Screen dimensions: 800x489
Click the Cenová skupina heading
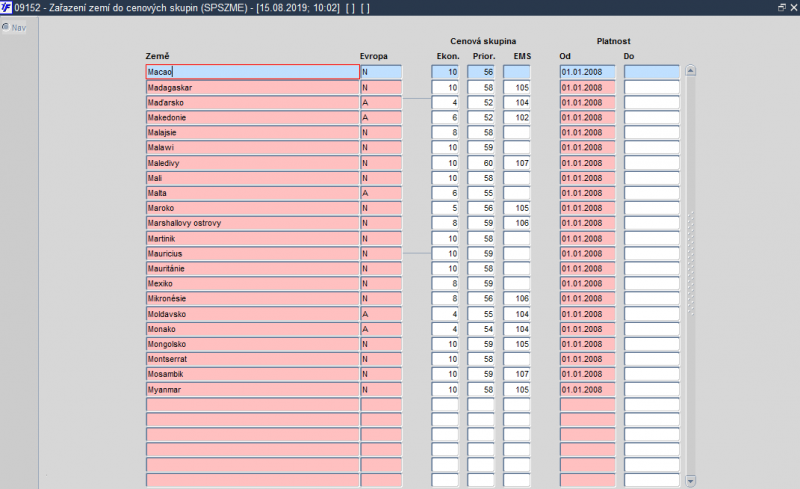tap(483, 41)
